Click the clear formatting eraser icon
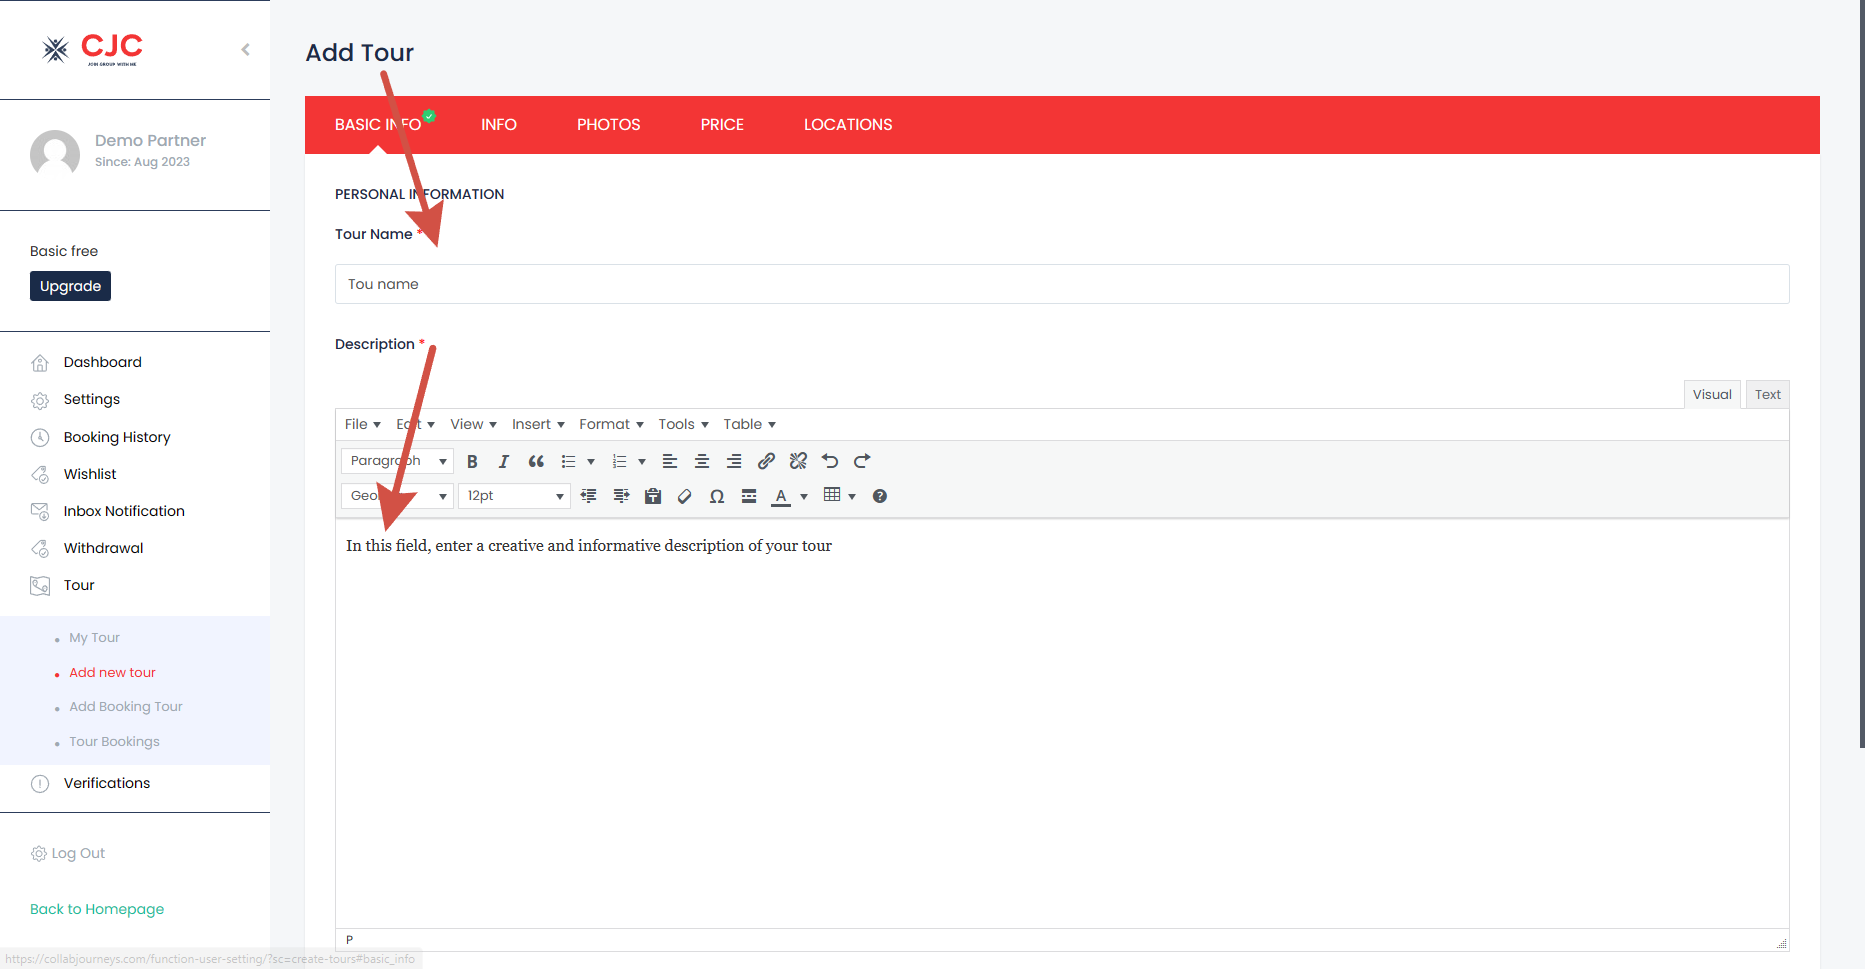 click(685, 496)
